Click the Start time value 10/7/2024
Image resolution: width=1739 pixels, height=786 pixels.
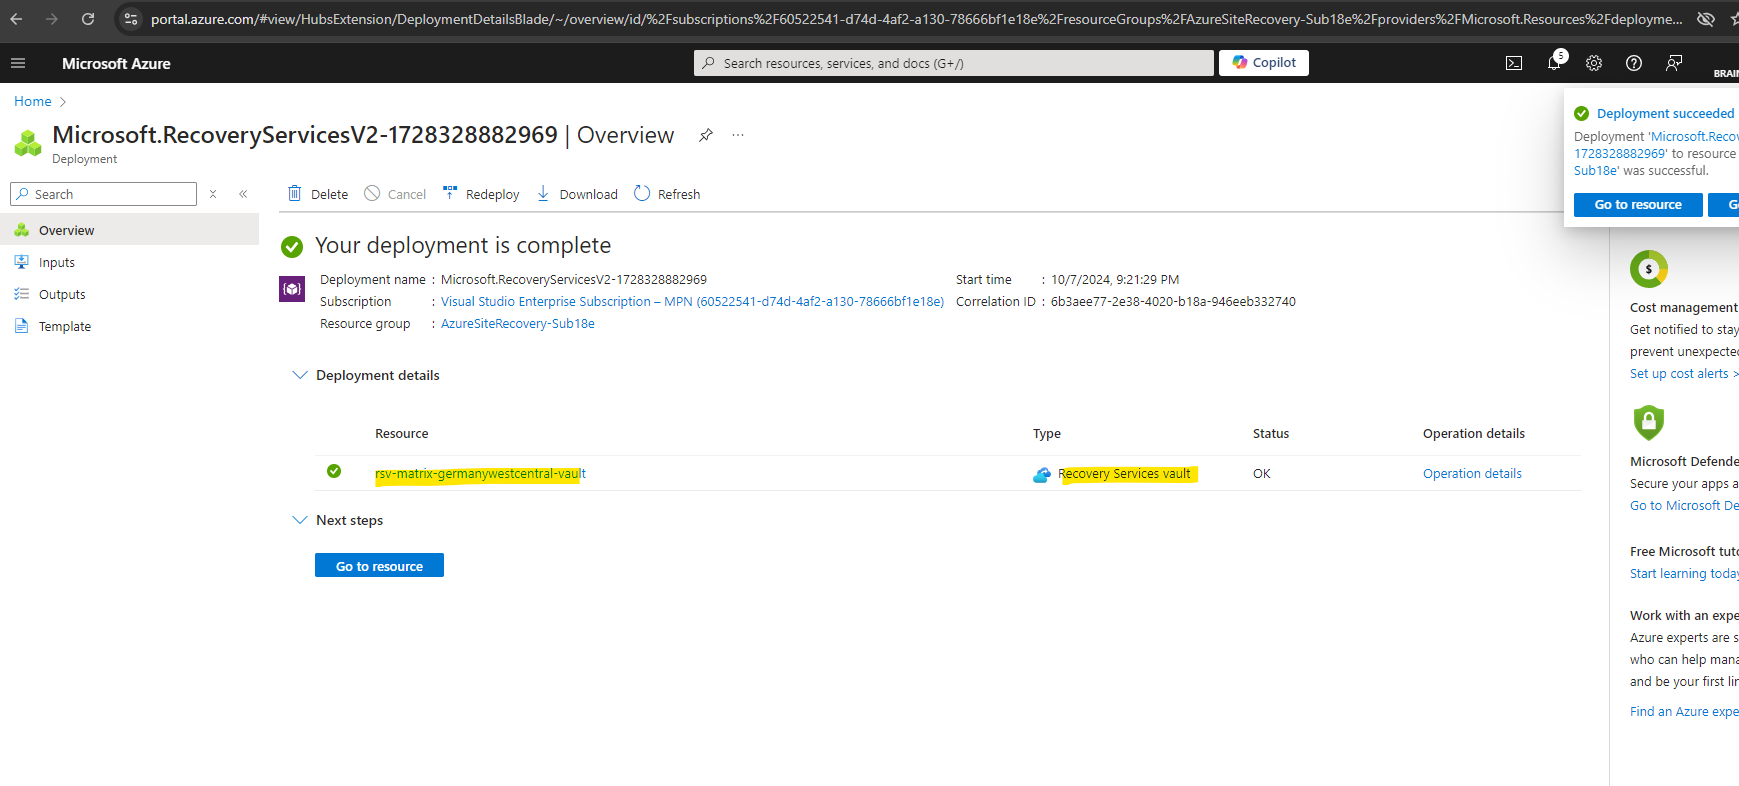click(1115, 280)
